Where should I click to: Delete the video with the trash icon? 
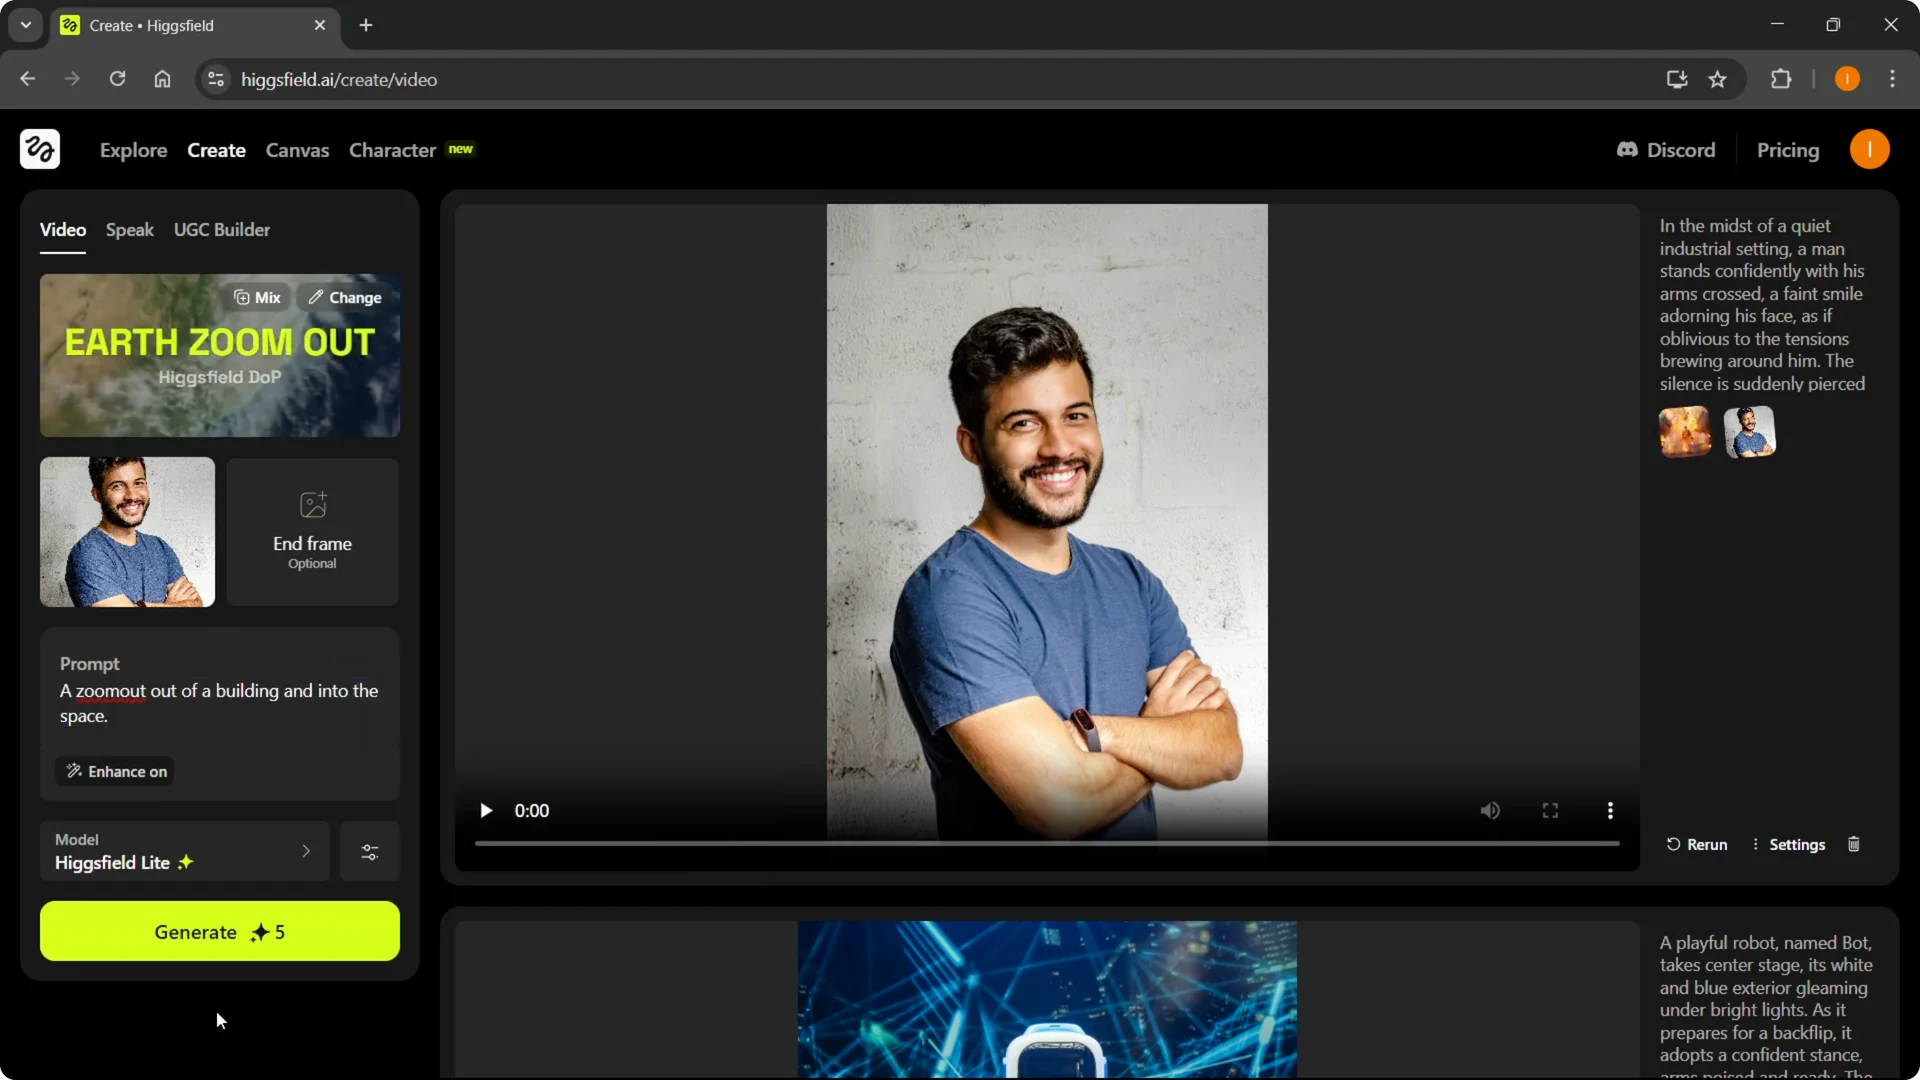click(1853, 844)
